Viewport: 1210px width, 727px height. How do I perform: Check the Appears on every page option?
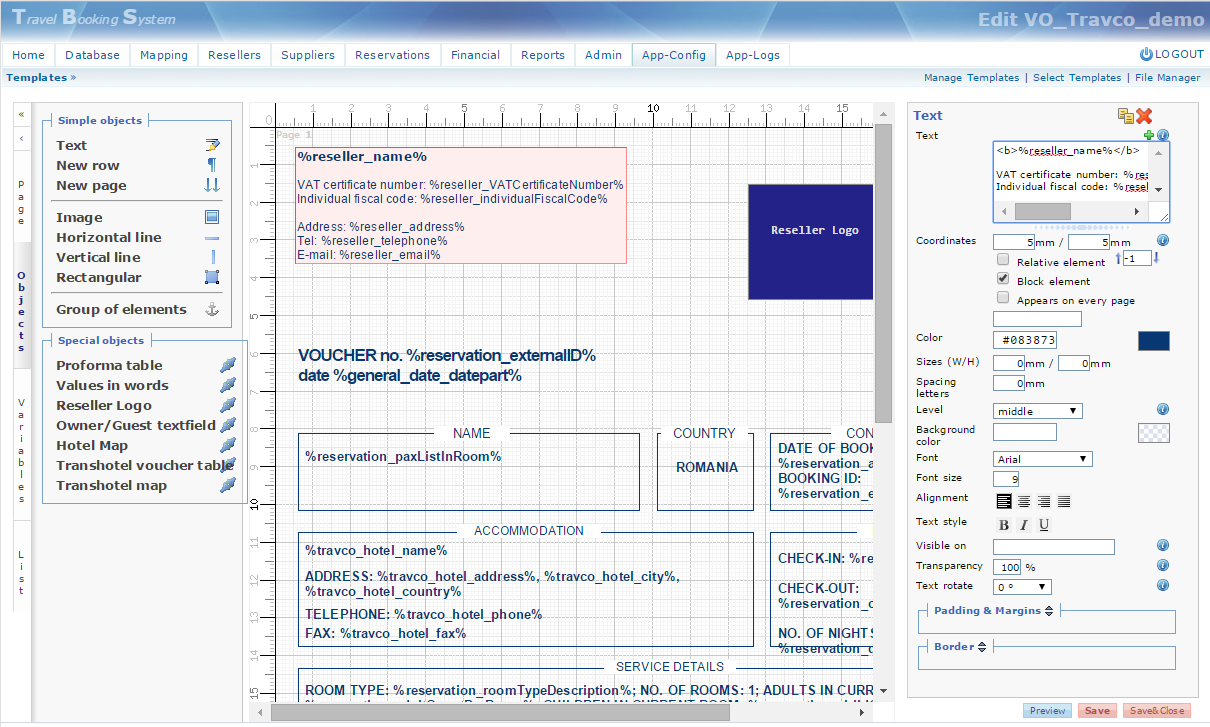[1003, 298]
